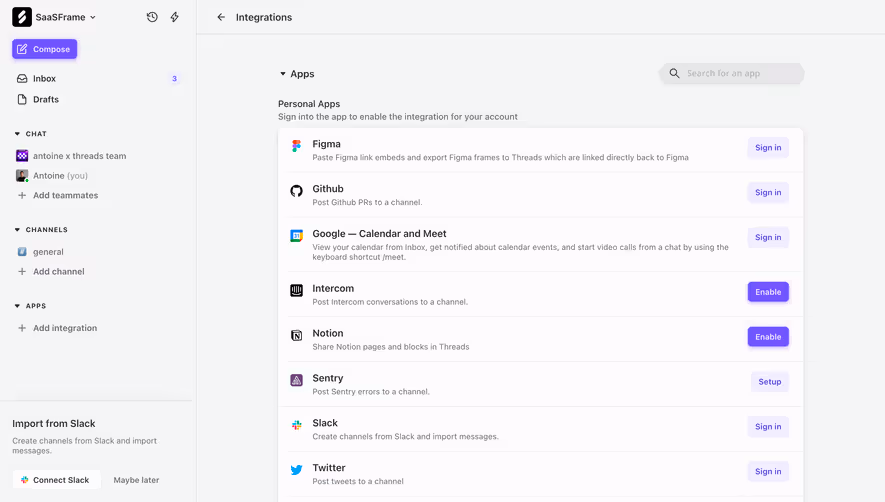Click the search magnifier icon
Image resolution: width=885 pixels, height=502 pixels.
click(674, 73)
